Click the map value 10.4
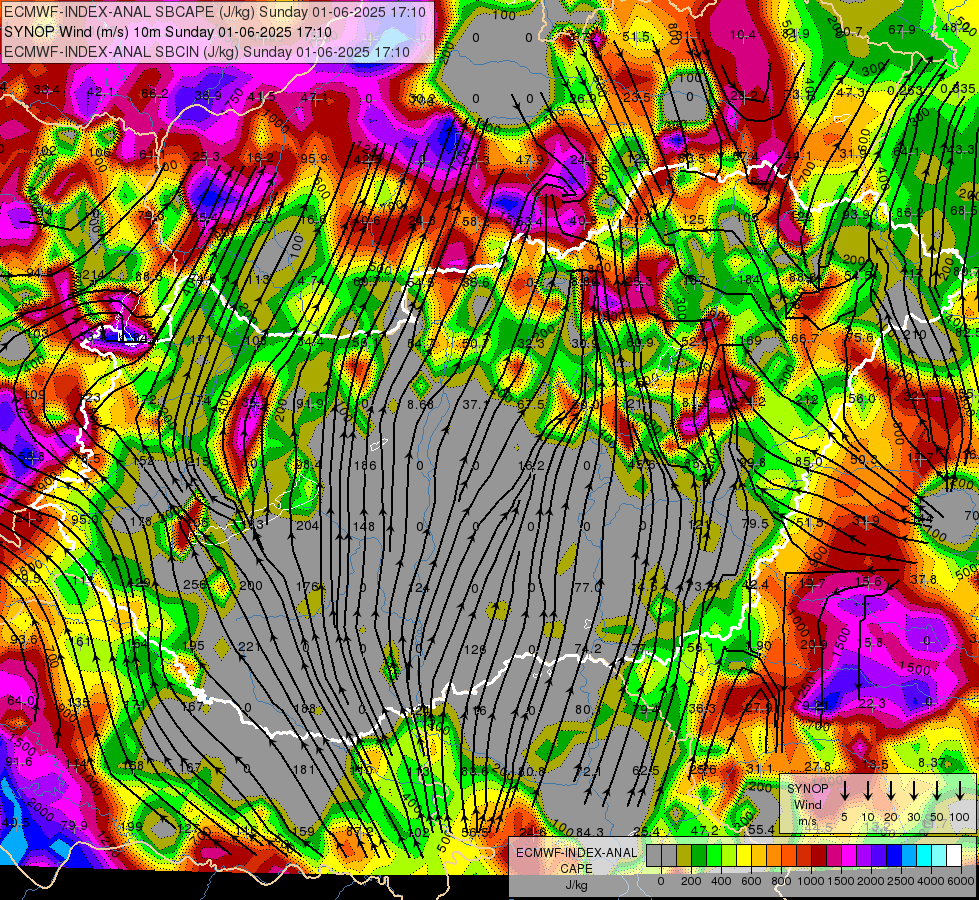 743,35
